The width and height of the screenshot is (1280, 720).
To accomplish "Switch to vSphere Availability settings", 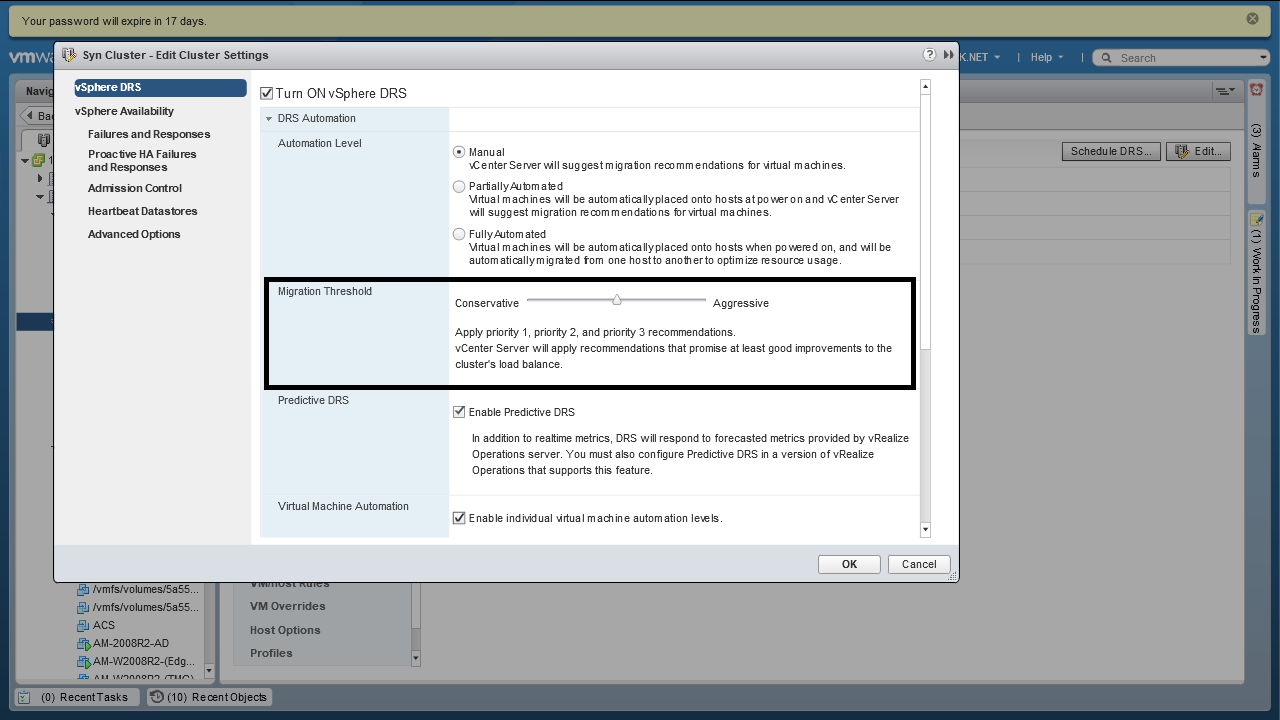I will click(124, 111).
